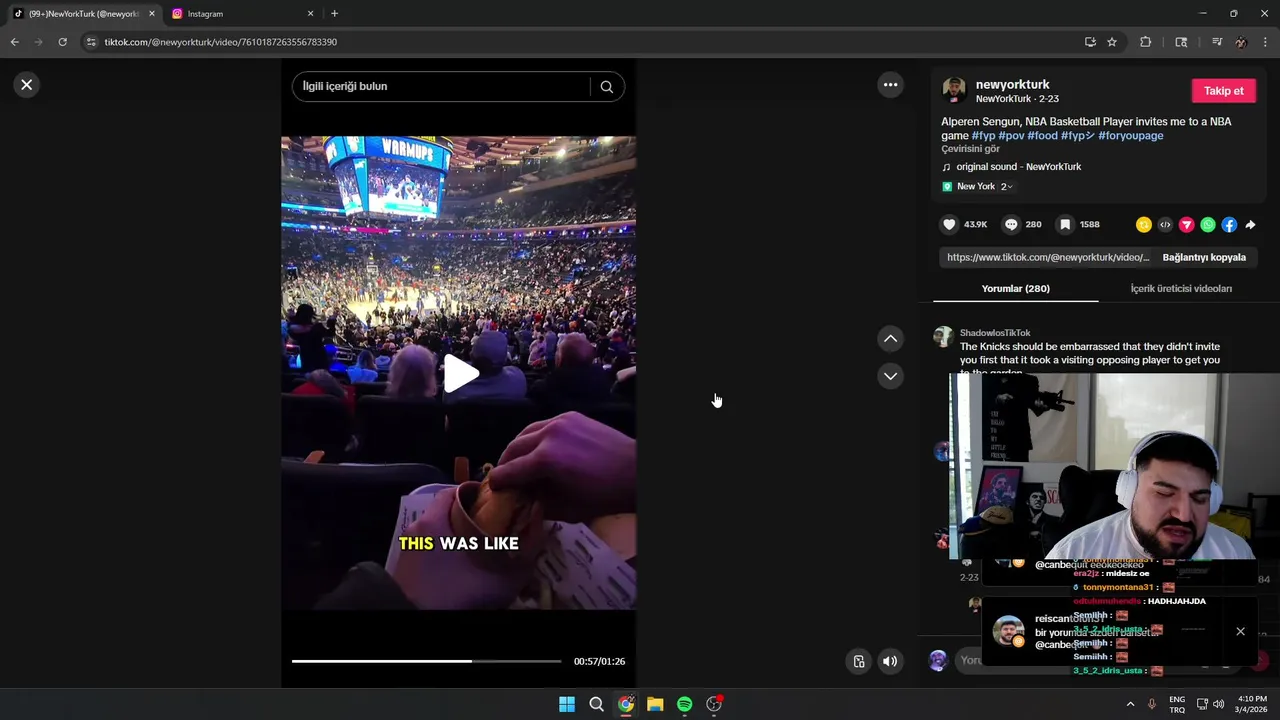Viewport: 1280px width, 720px height.
Task: Switch to the Instagram browser tab
Action: click(x=240, y=14)
